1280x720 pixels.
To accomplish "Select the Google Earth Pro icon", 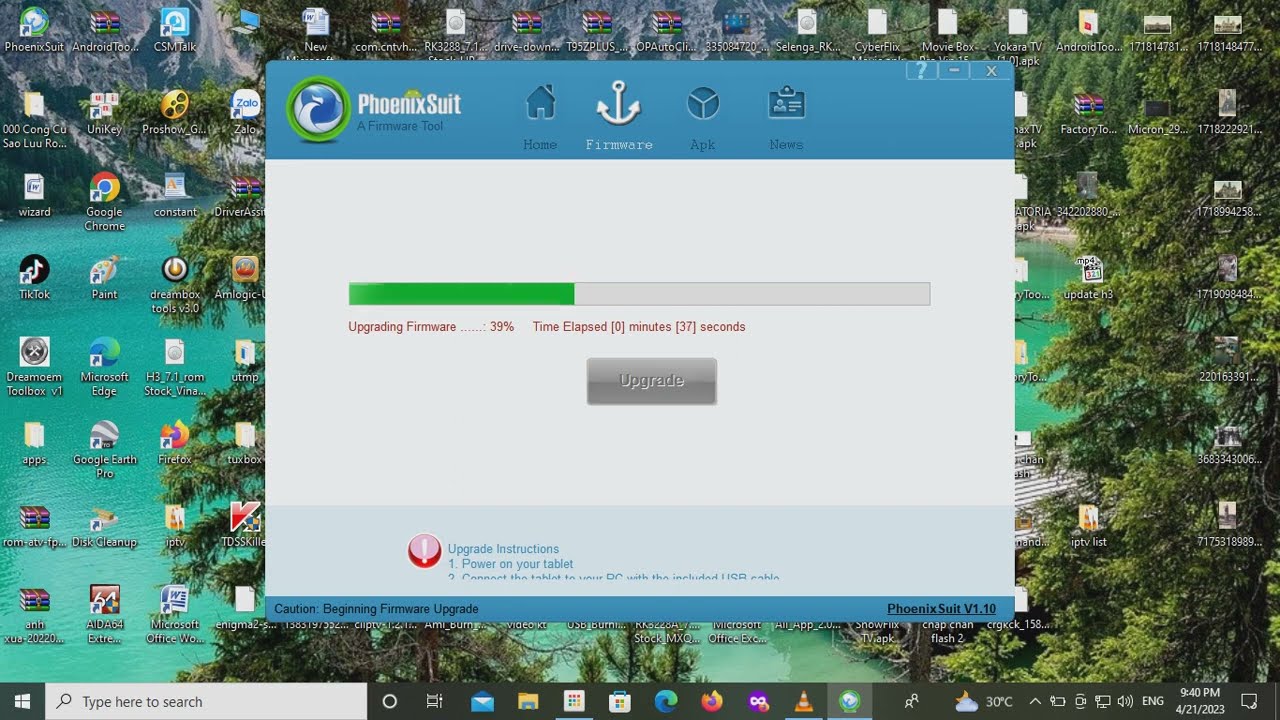I will [x=104, y=450].
